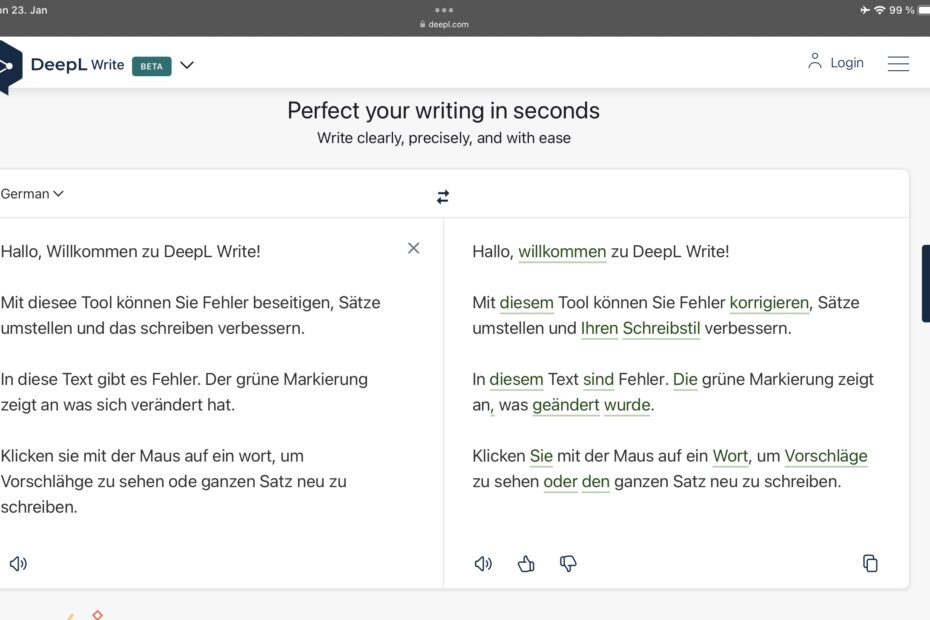Screen dimensions: 930x620
Task: Click the Wi-Fi status icon
Action: pos(880,10)
